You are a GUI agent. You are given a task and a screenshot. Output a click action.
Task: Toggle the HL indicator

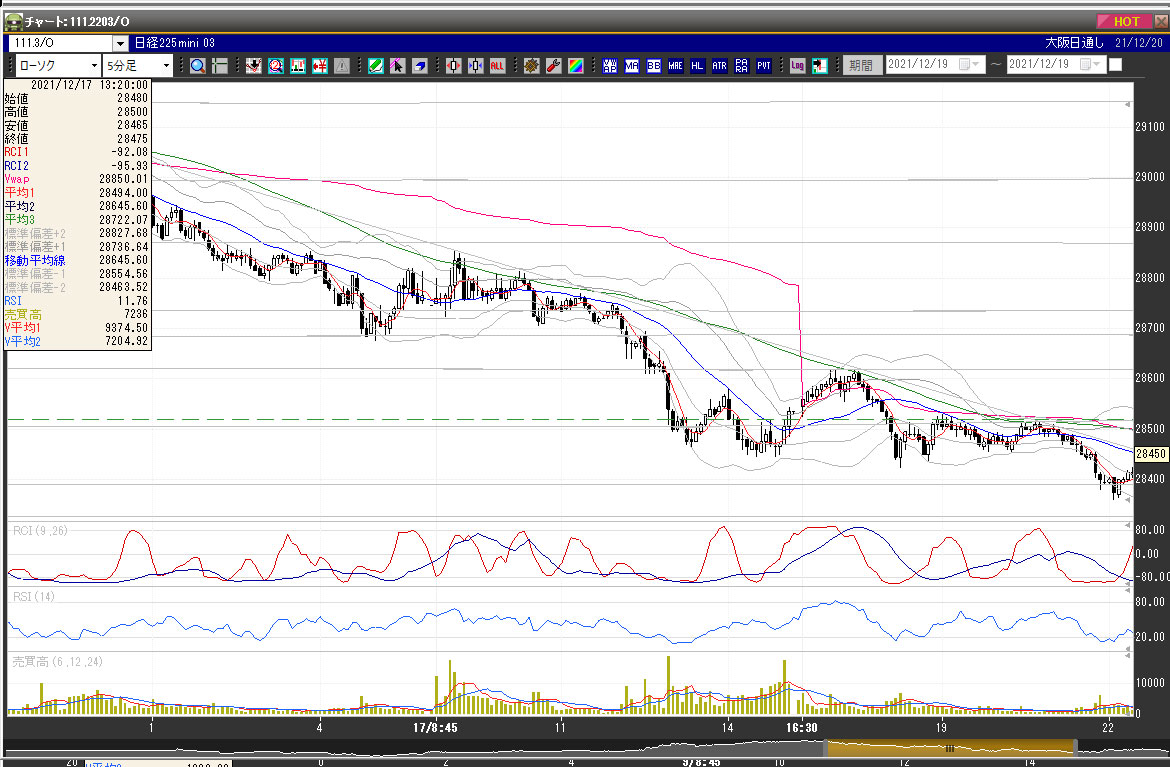point(697,66)
